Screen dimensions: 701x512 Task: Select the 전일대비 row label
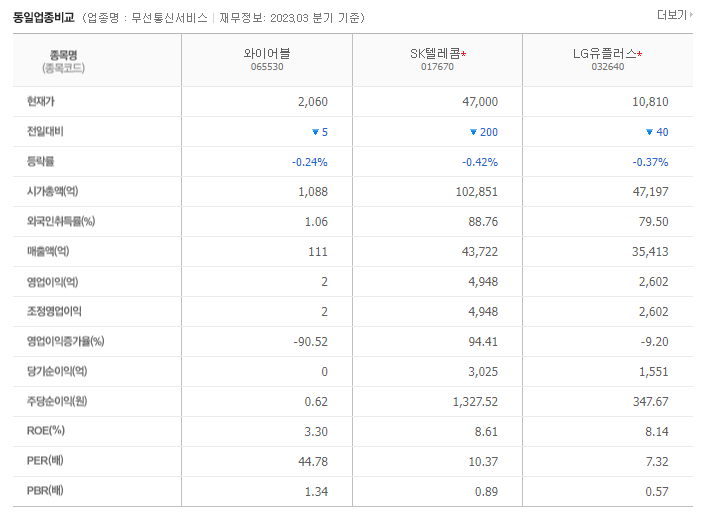pyautogui.click(x=45, y=131)
